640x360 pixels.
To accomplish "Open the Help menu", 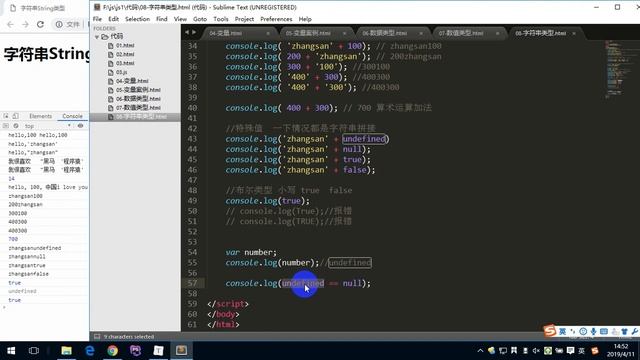I will coord(305,19).
